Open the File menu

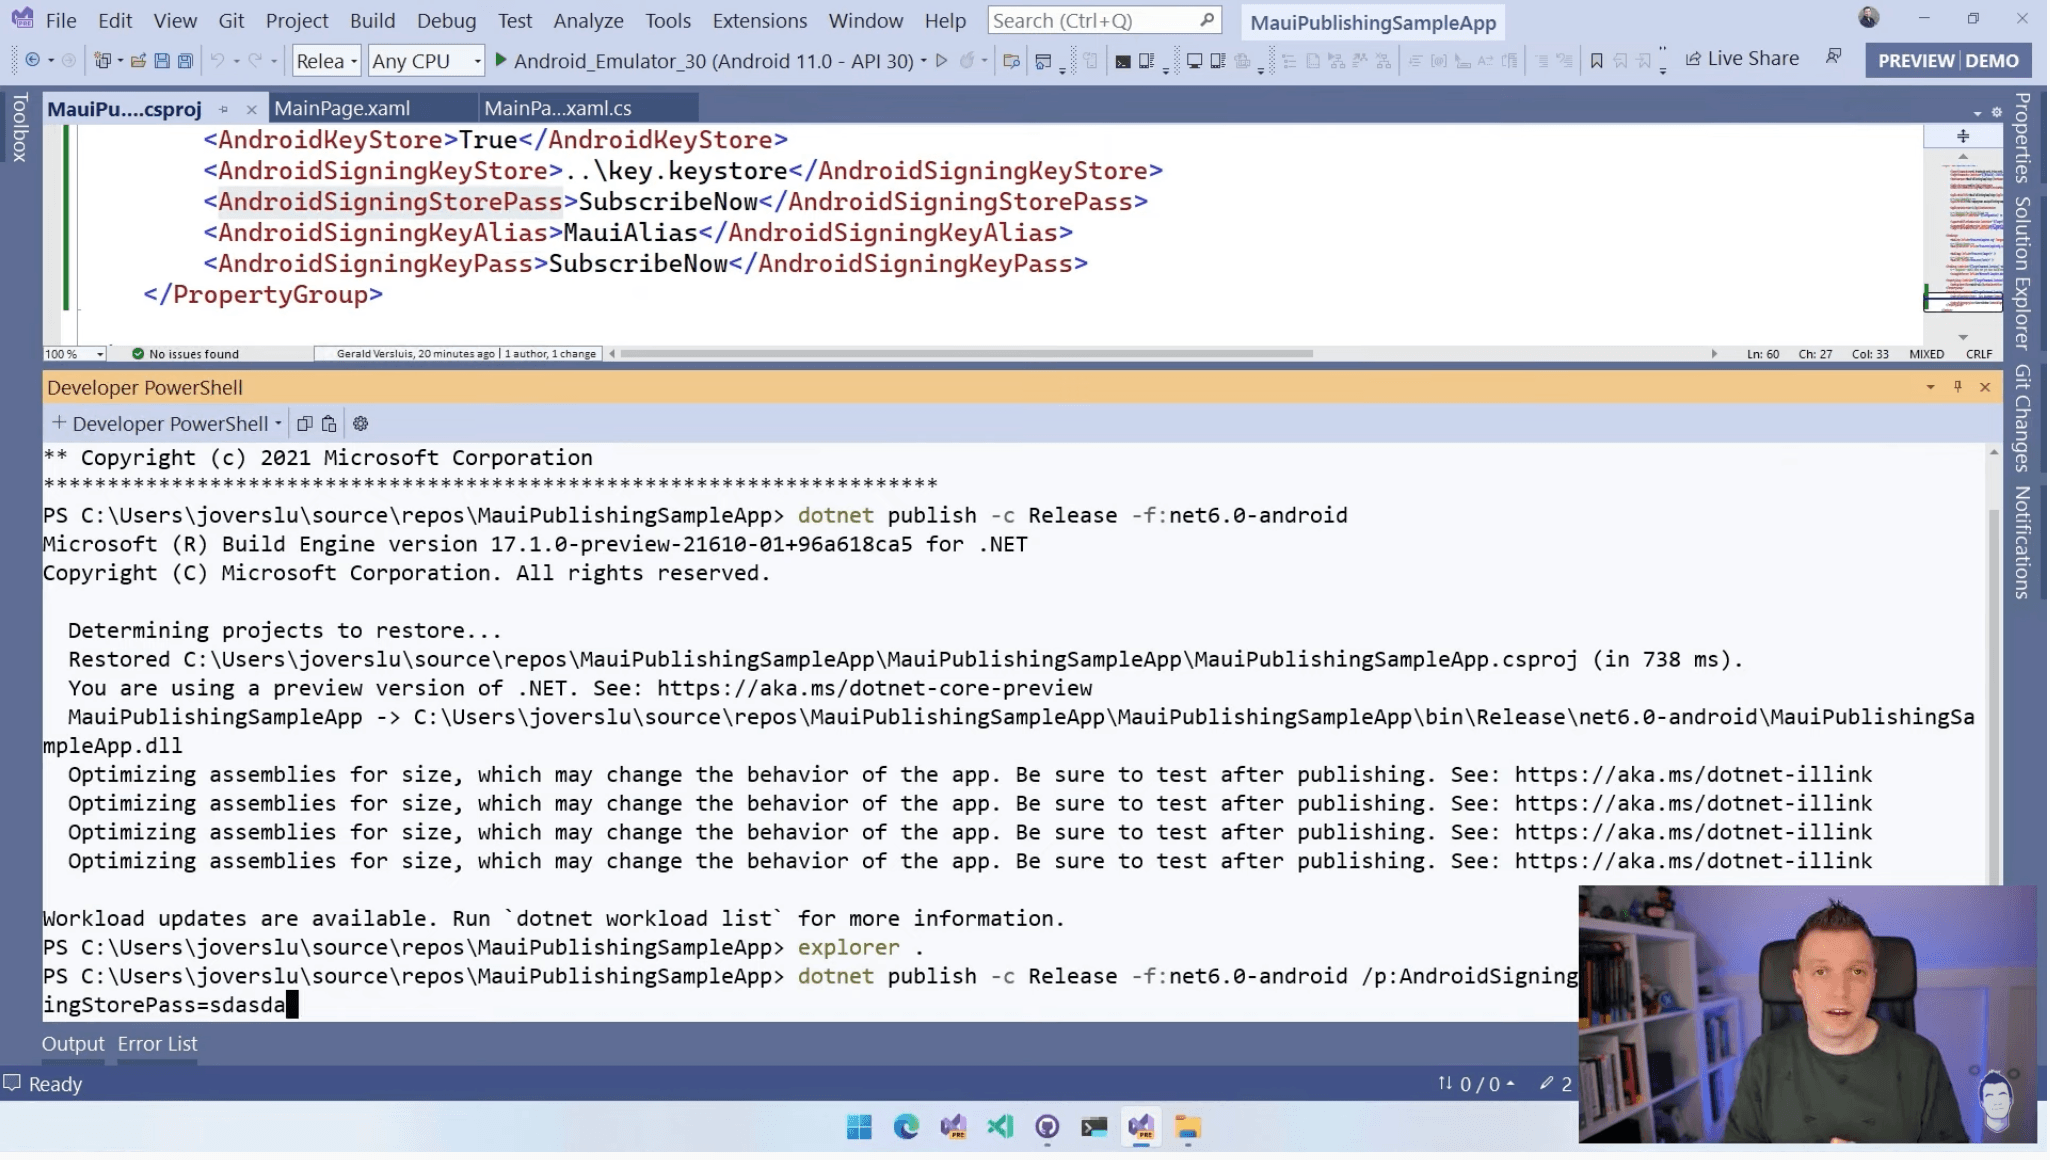61,20
